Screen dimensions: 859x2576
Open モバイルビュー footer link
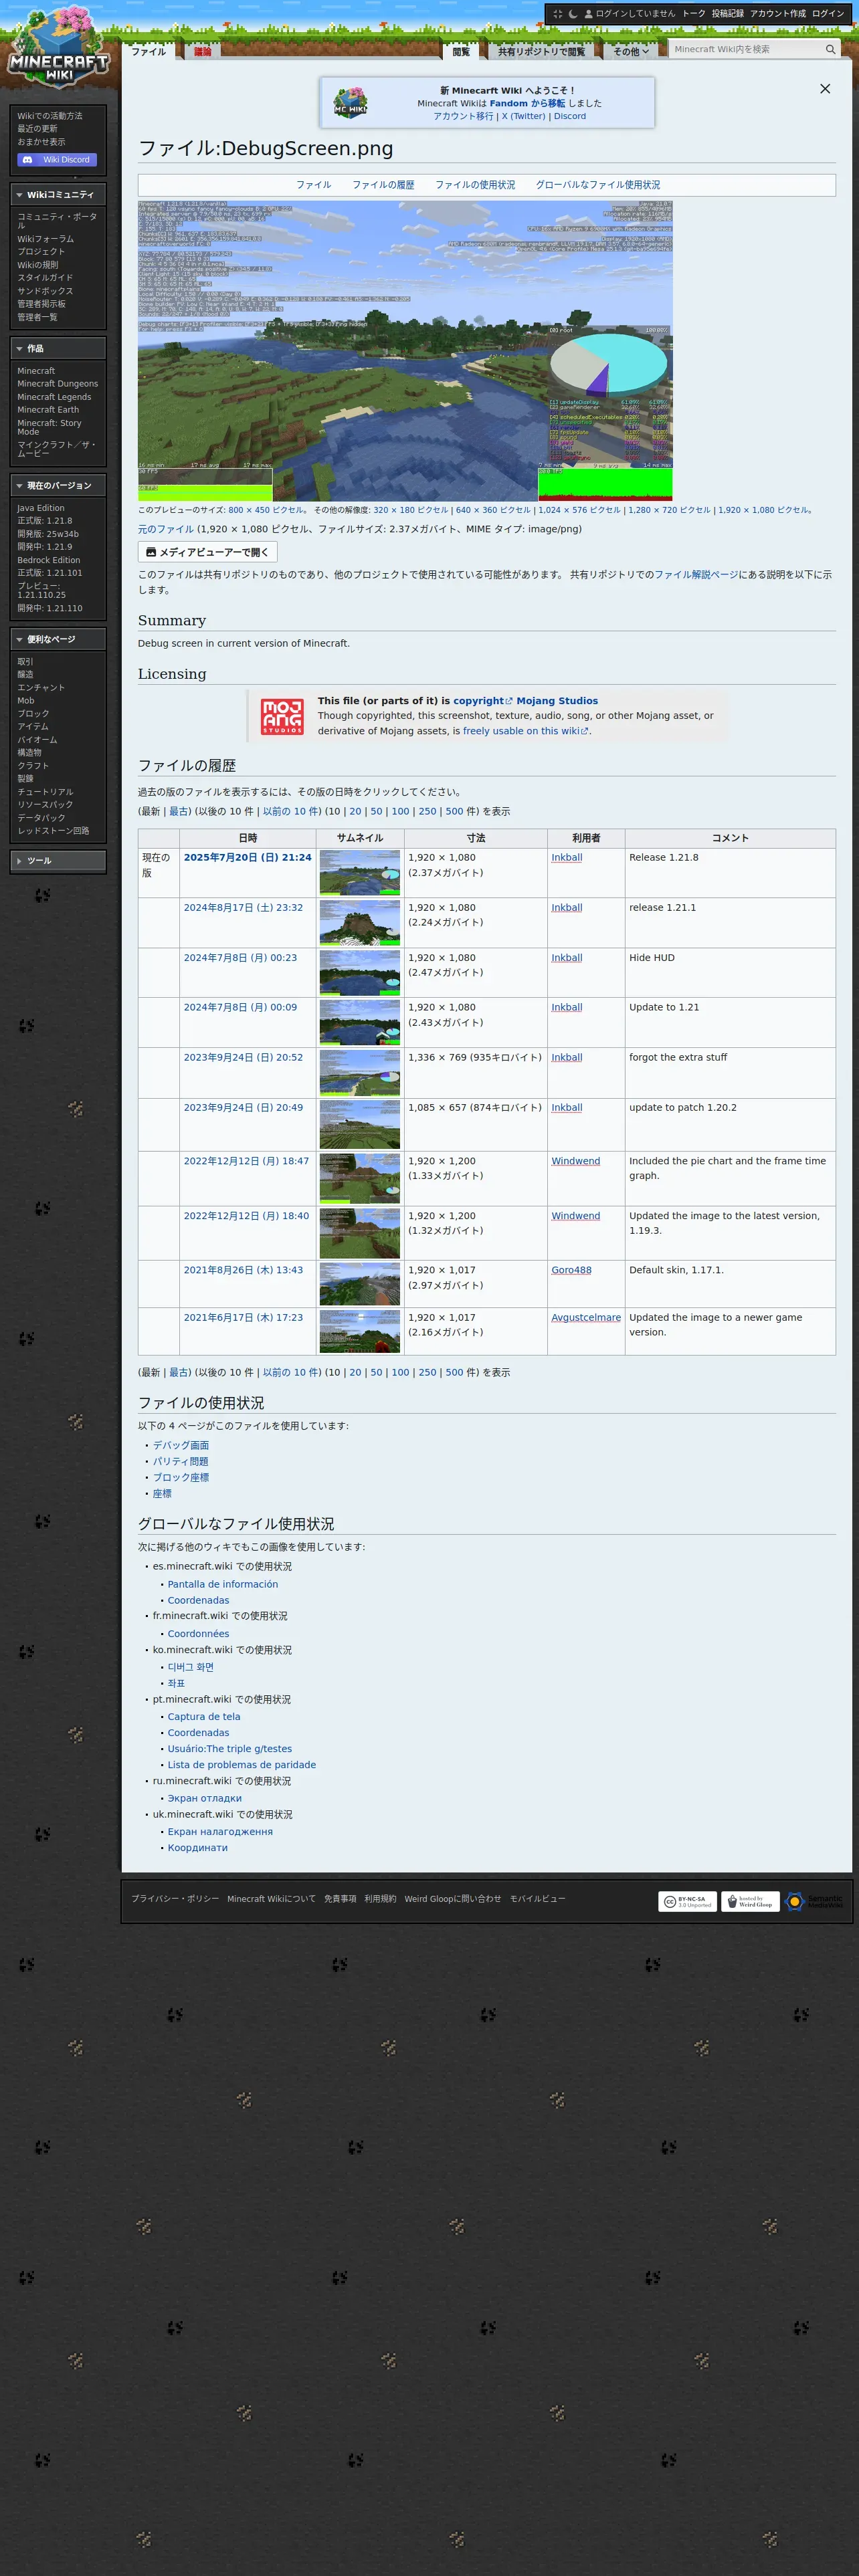537,1899
